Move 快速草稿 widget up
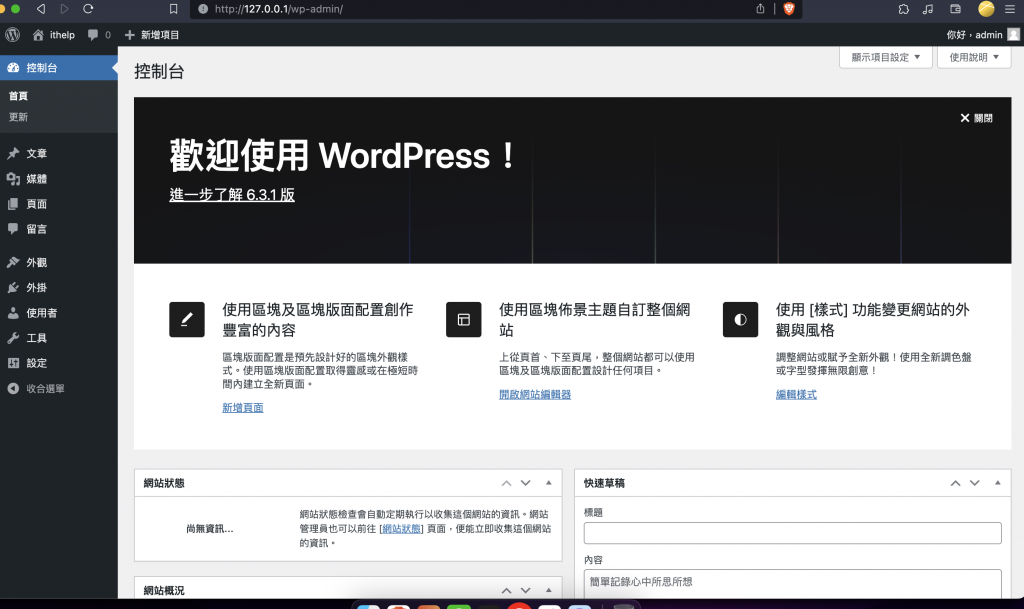 coord(955,483)
